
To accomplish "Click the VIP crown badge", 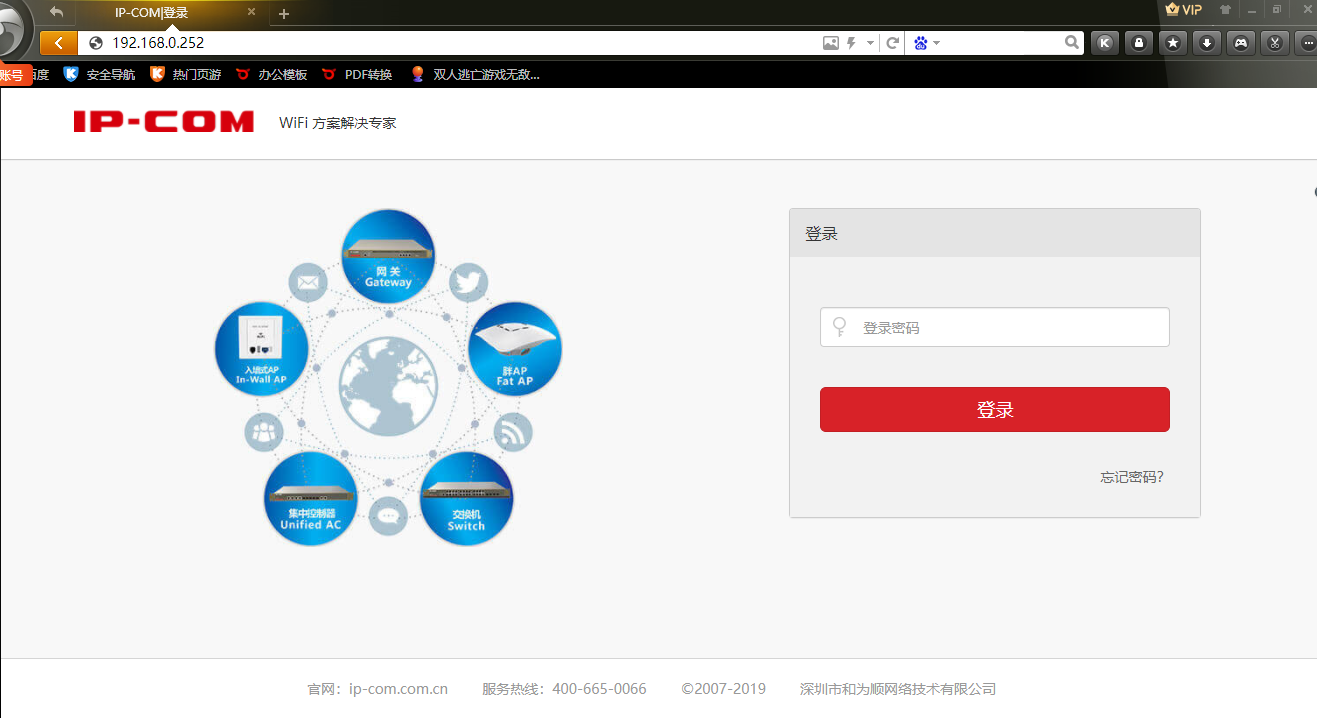I will [x=1183, y=10].
